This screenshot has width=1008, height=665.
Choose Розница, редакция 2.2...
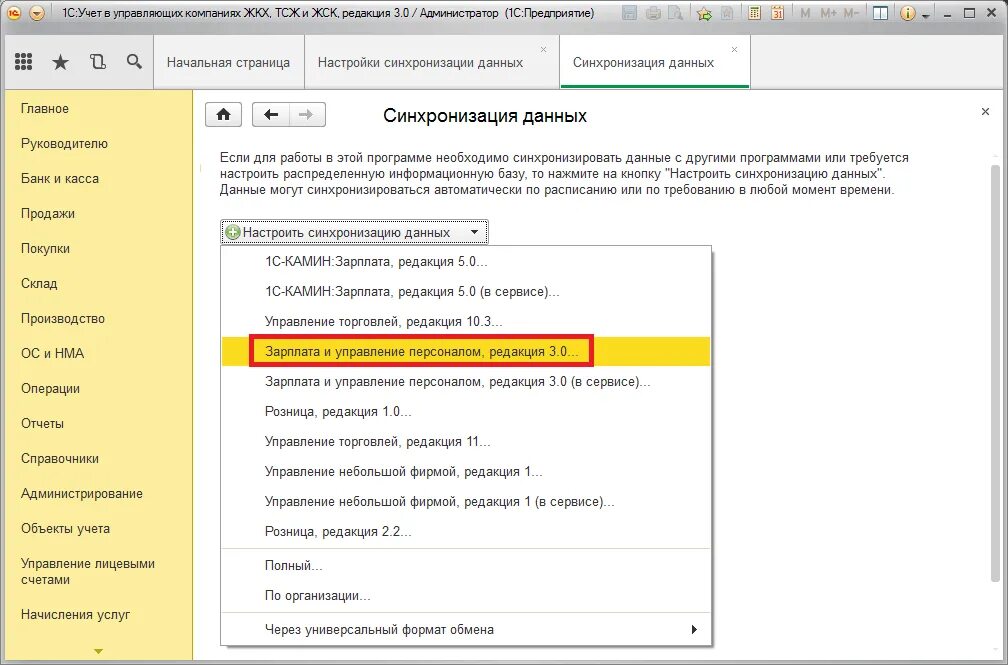pos(466,532)
